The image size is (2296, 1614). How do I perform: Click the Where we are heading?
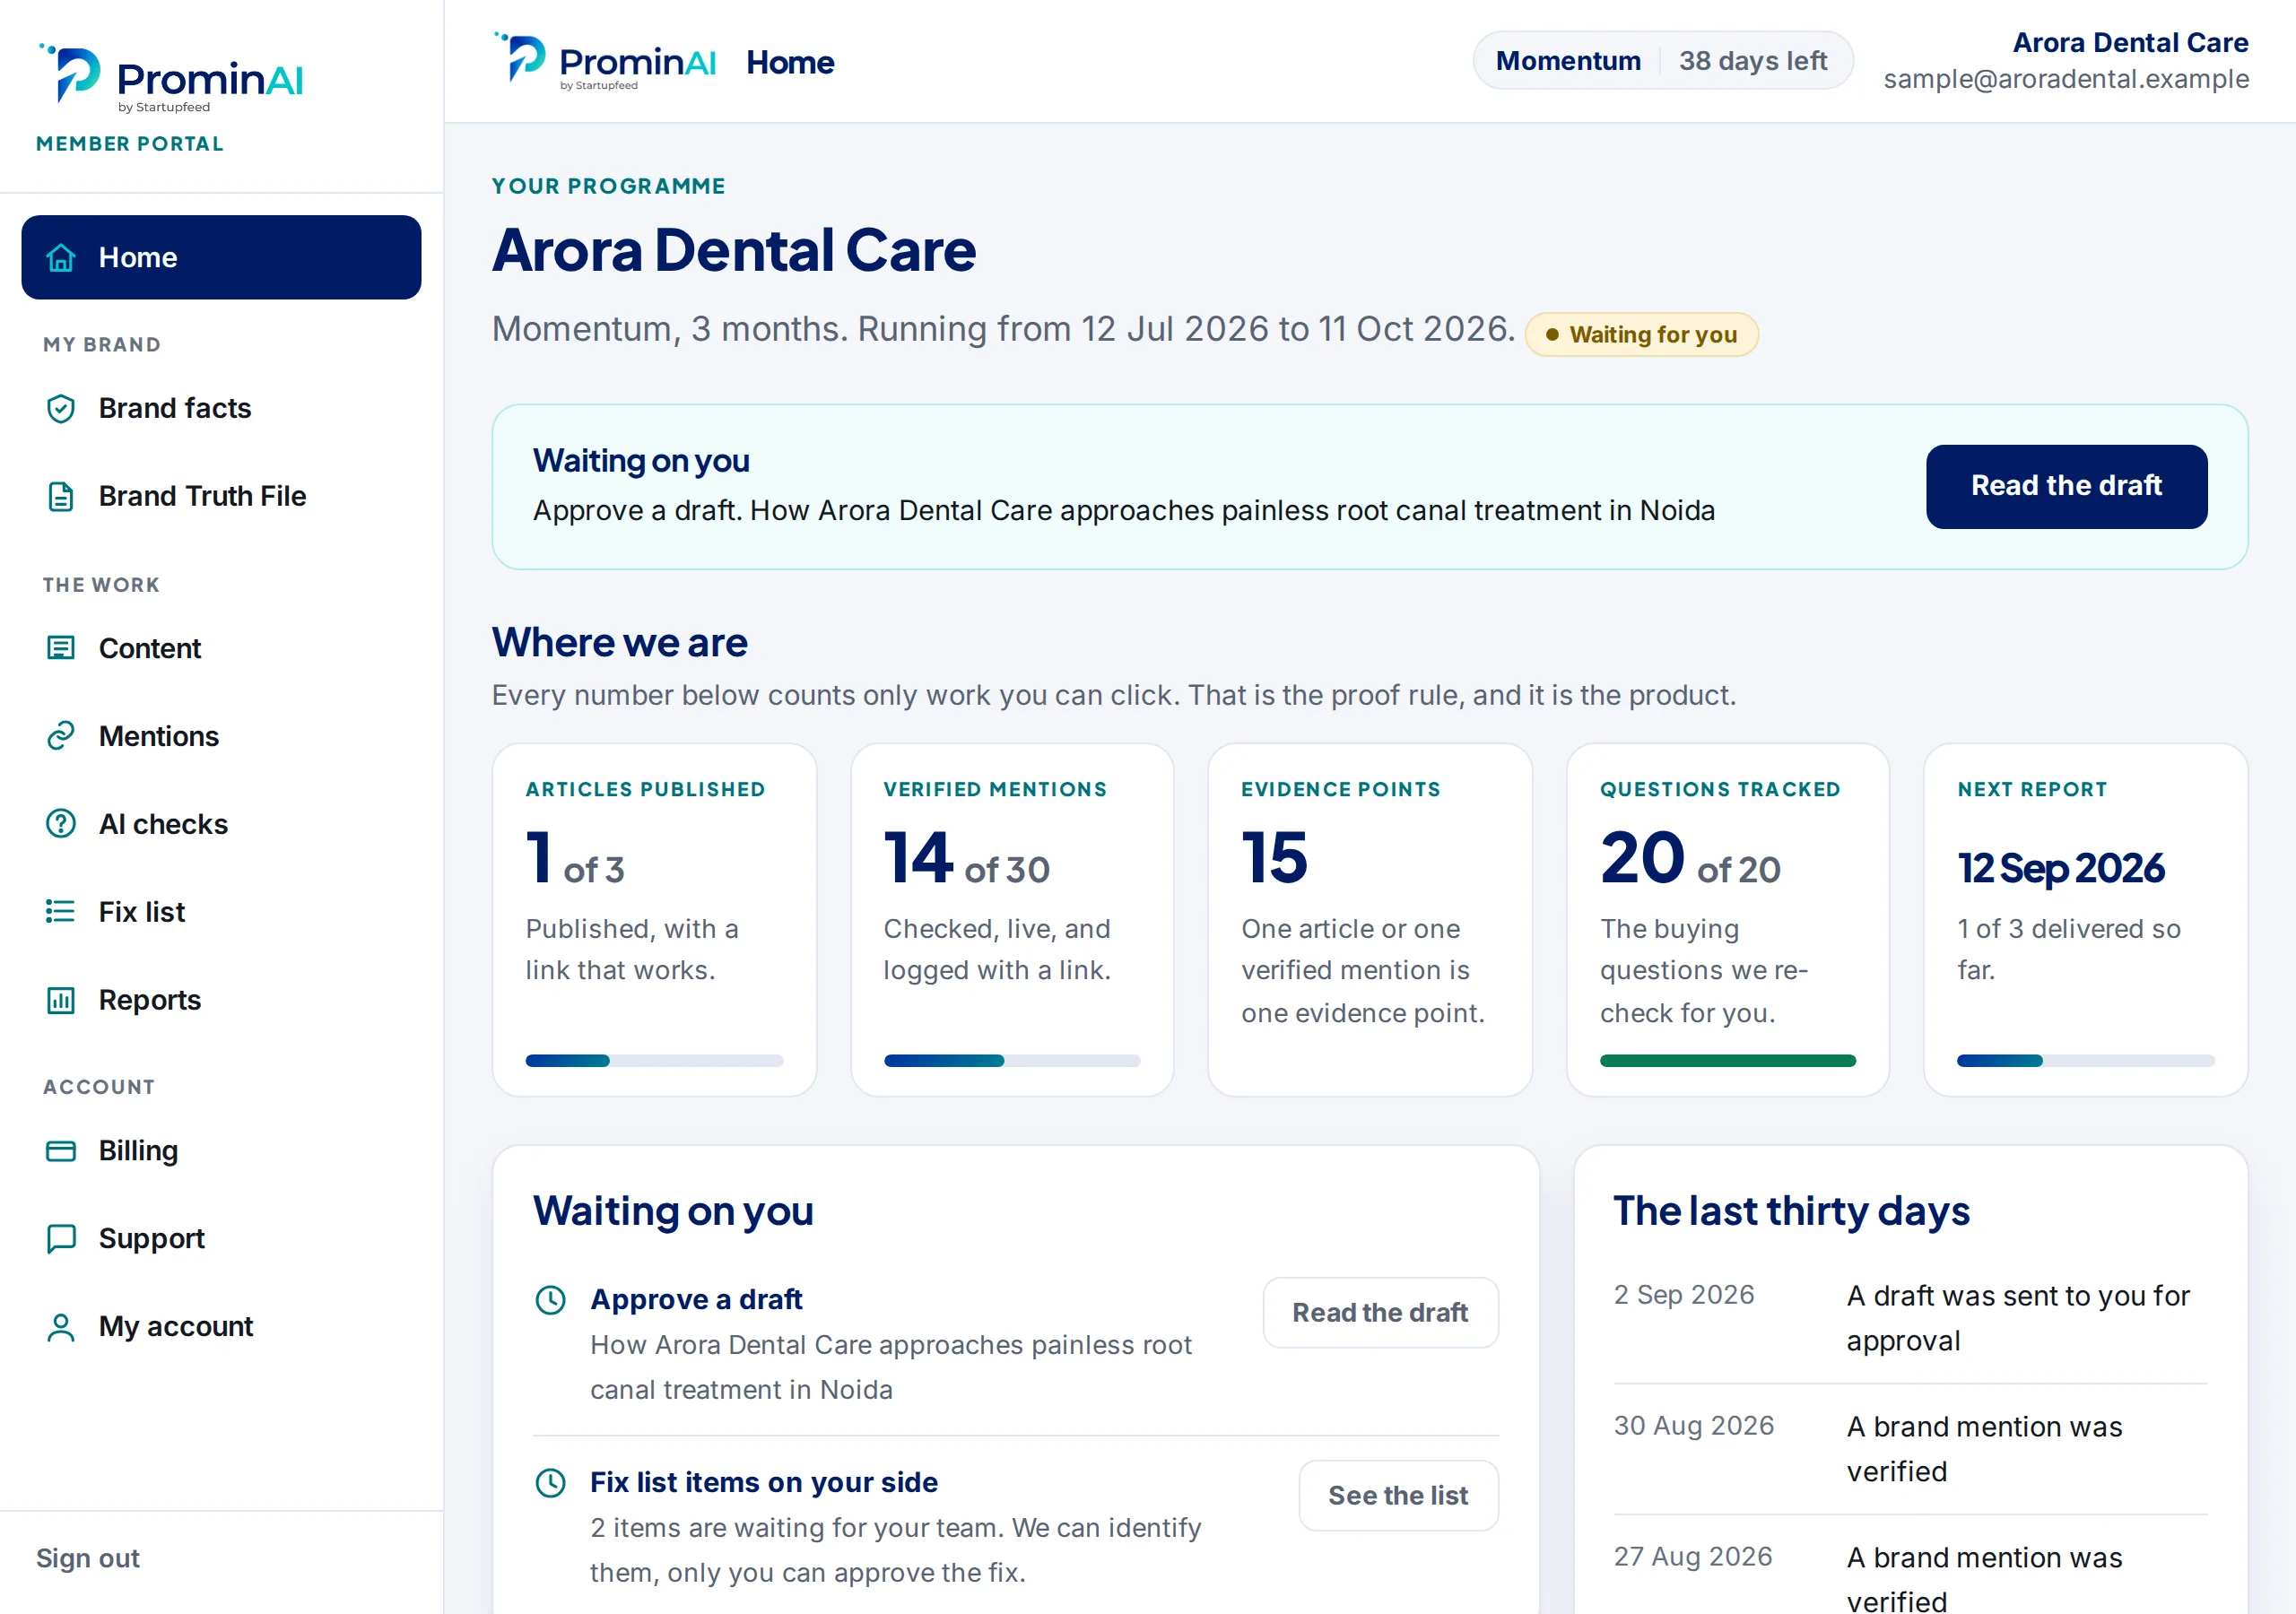click(x=620, y=642)
